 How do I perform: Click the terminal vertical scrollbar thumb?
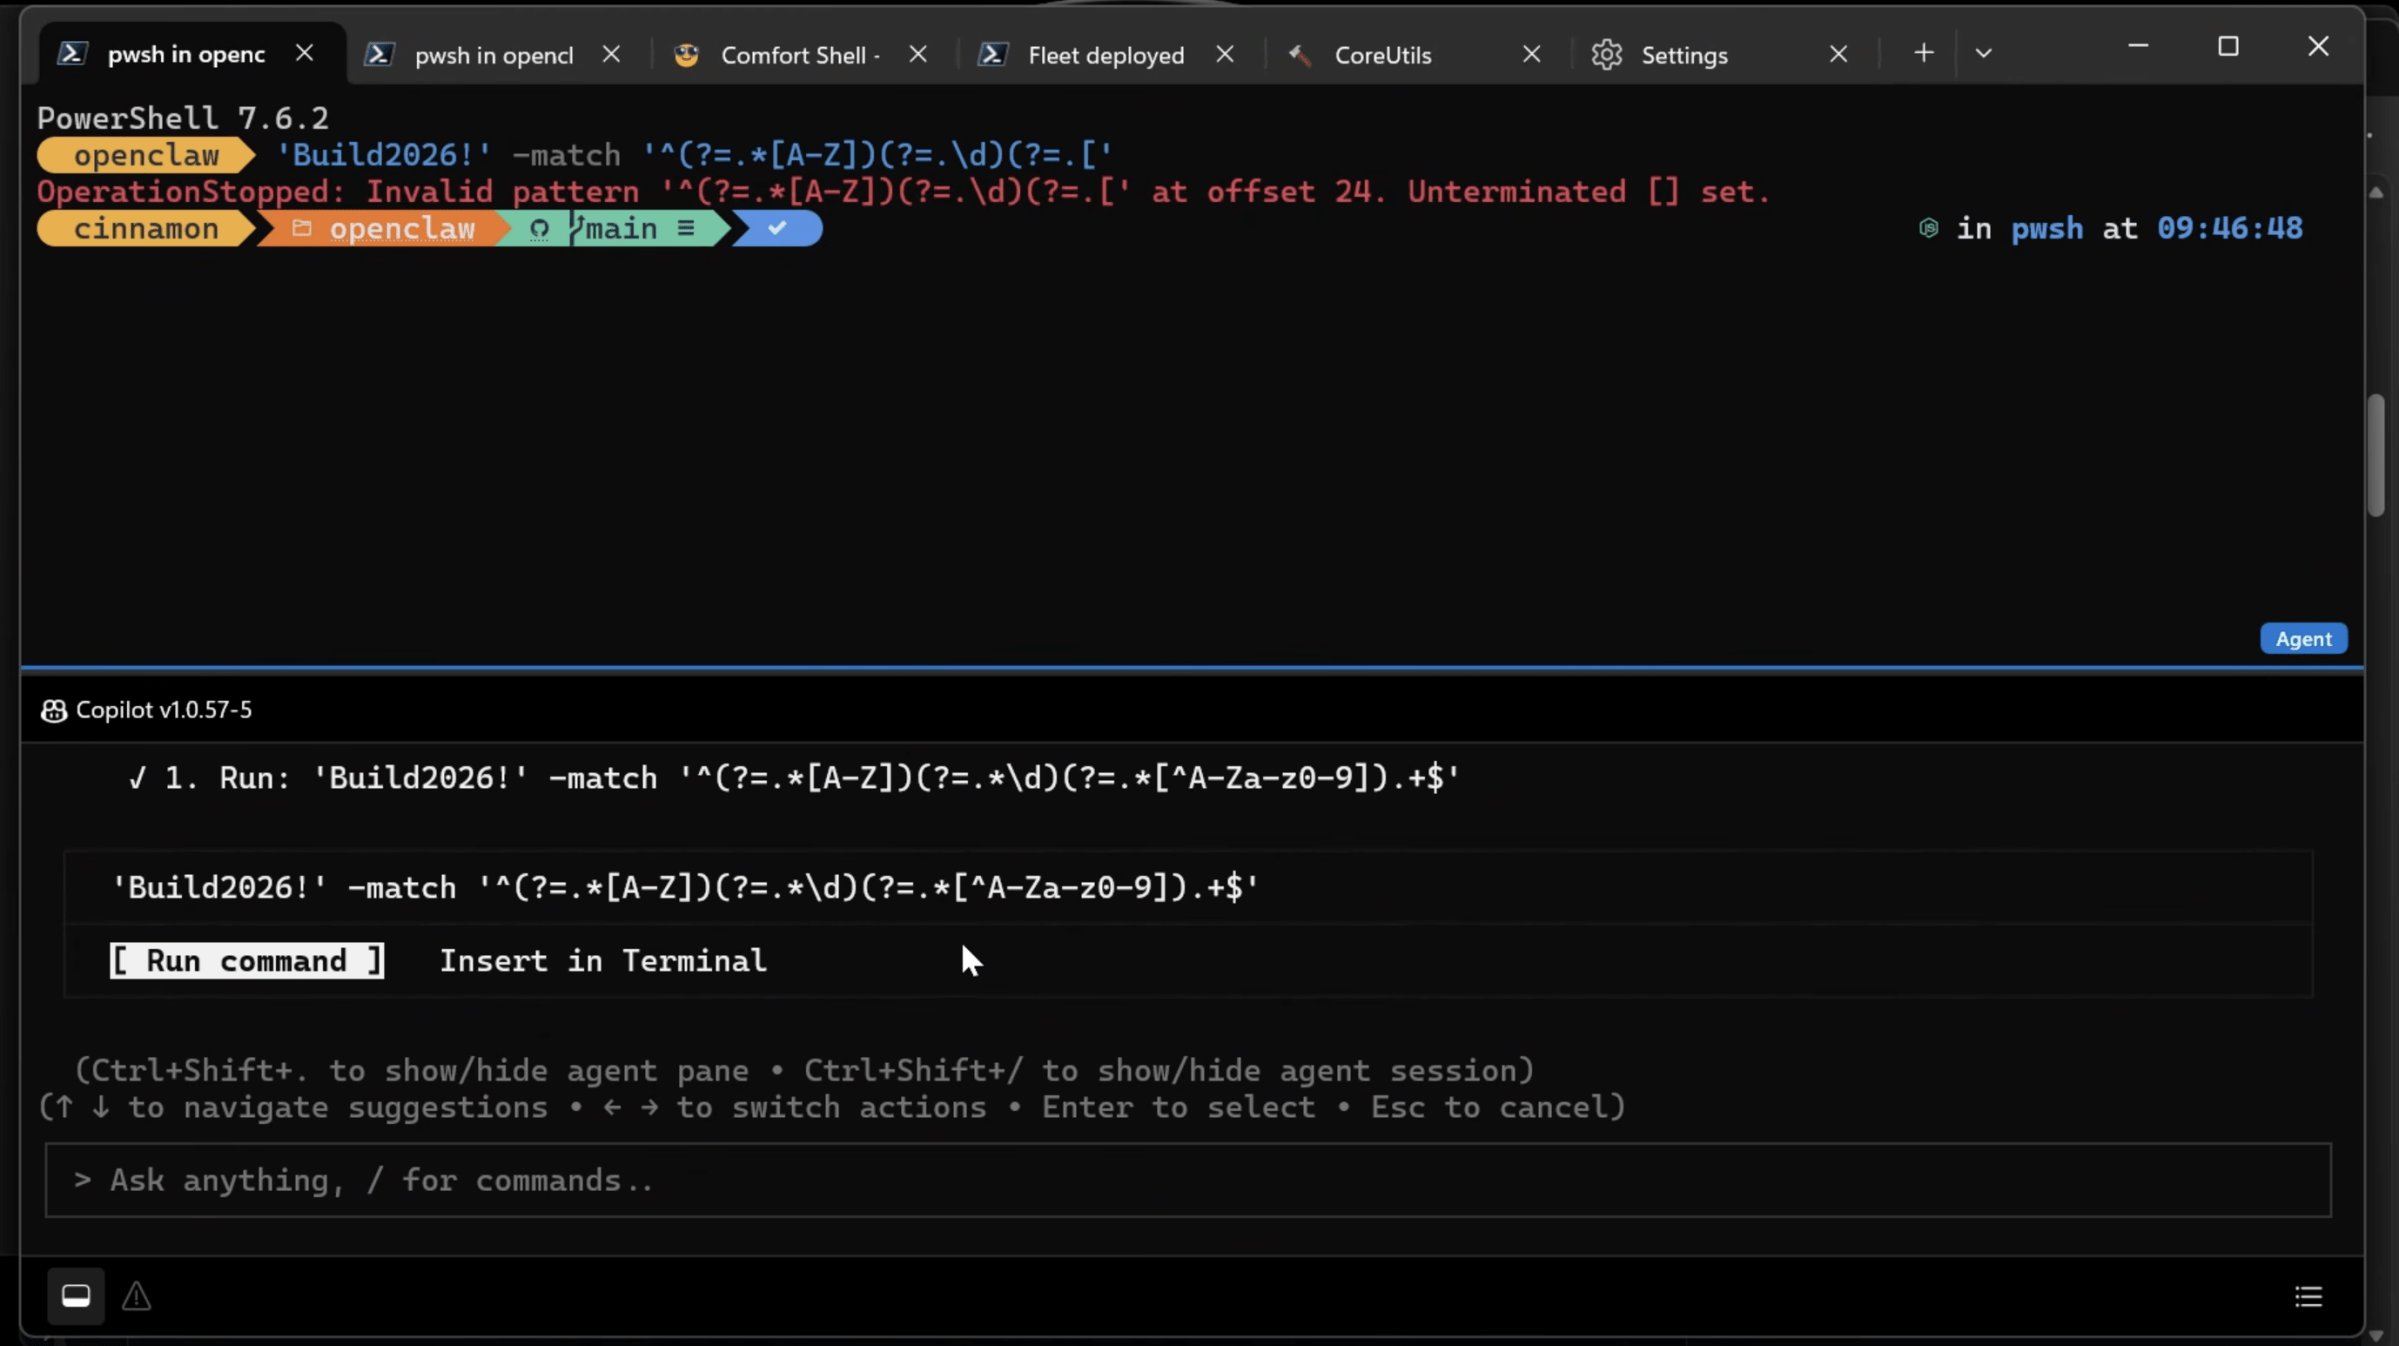tap(2376, 455)
